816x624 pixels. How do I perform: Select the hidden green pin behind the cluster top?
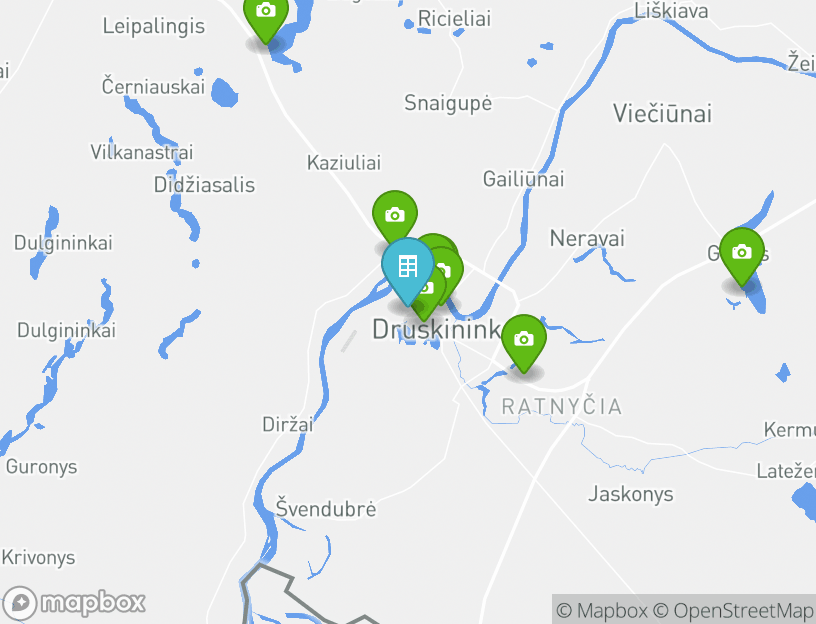click(440, 241)
